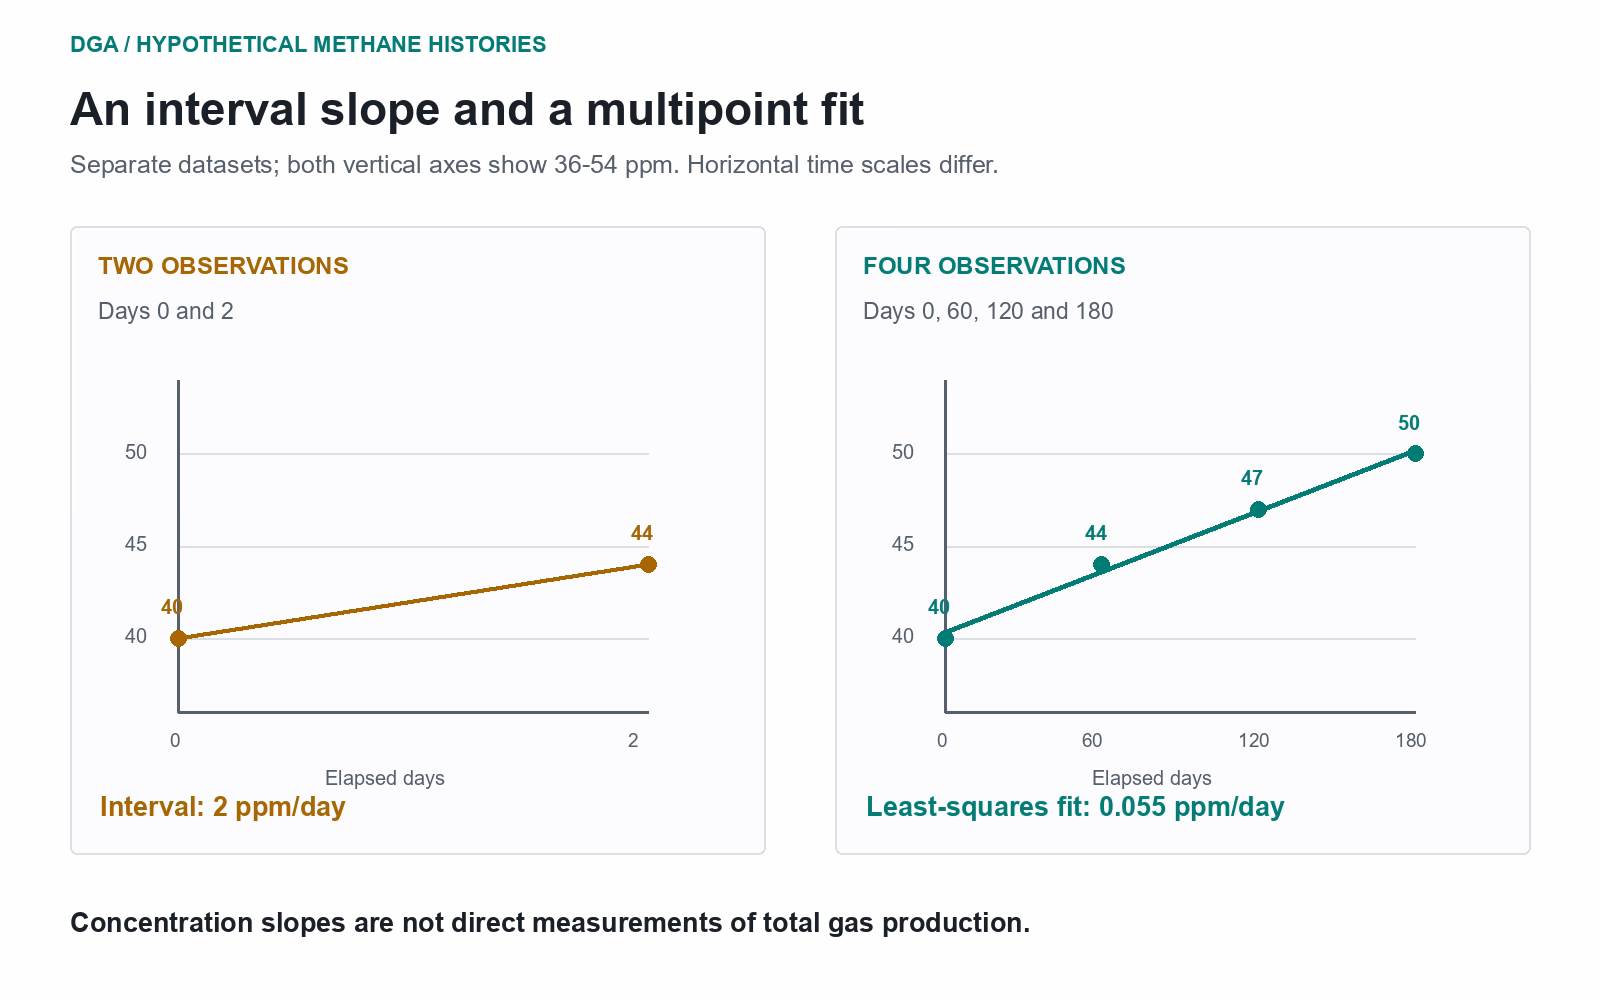Click the x-axis tick '0' in right chart
The width and height of the screenshot is (1600, 1000).
click(x=942, y=740)
